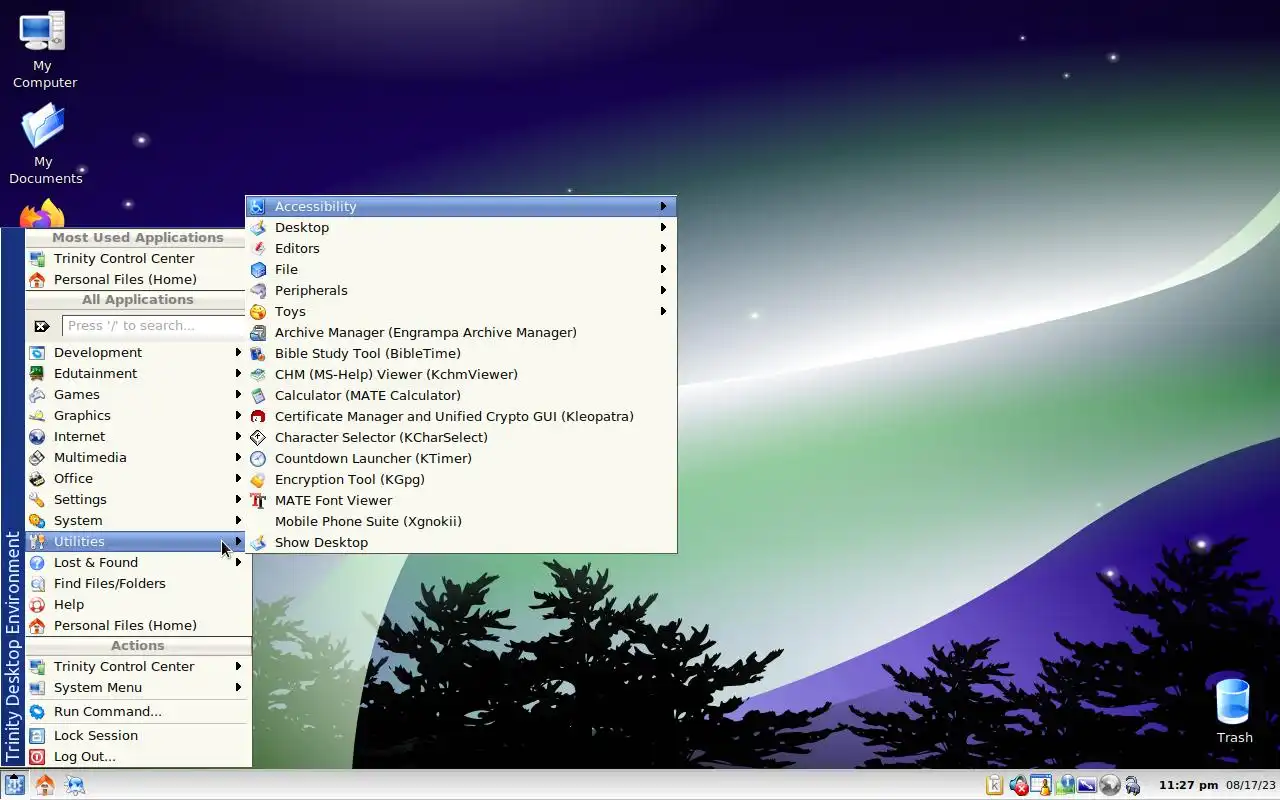Click the Find Files/Folders magnifier icon
The height and width of the screenshot is (800, 1280).
(x=37, y=583)
